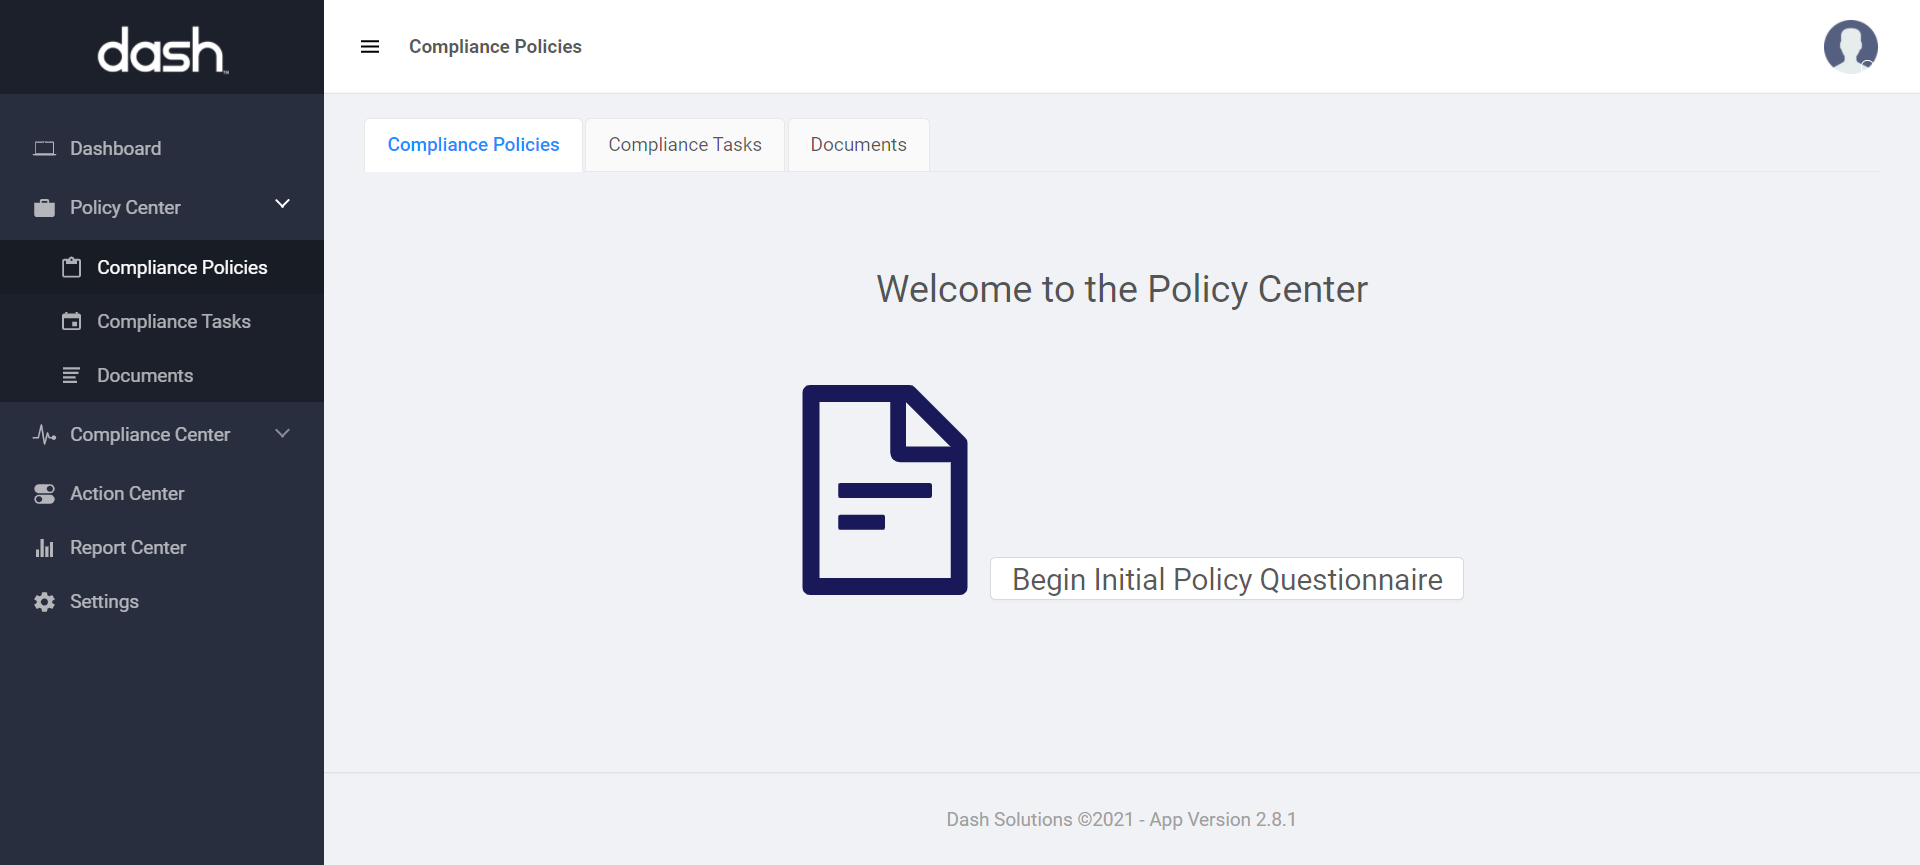Open the user profile avatar
1920x865 pixels.
(x=1850, y=47)
